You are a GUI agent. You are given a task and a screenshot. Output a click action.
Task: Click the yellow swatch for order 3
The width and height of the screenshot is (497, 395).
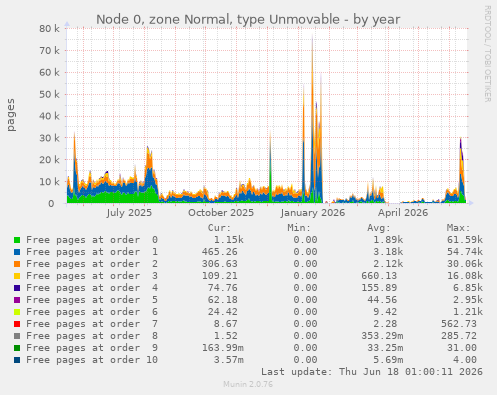(17, 276)
